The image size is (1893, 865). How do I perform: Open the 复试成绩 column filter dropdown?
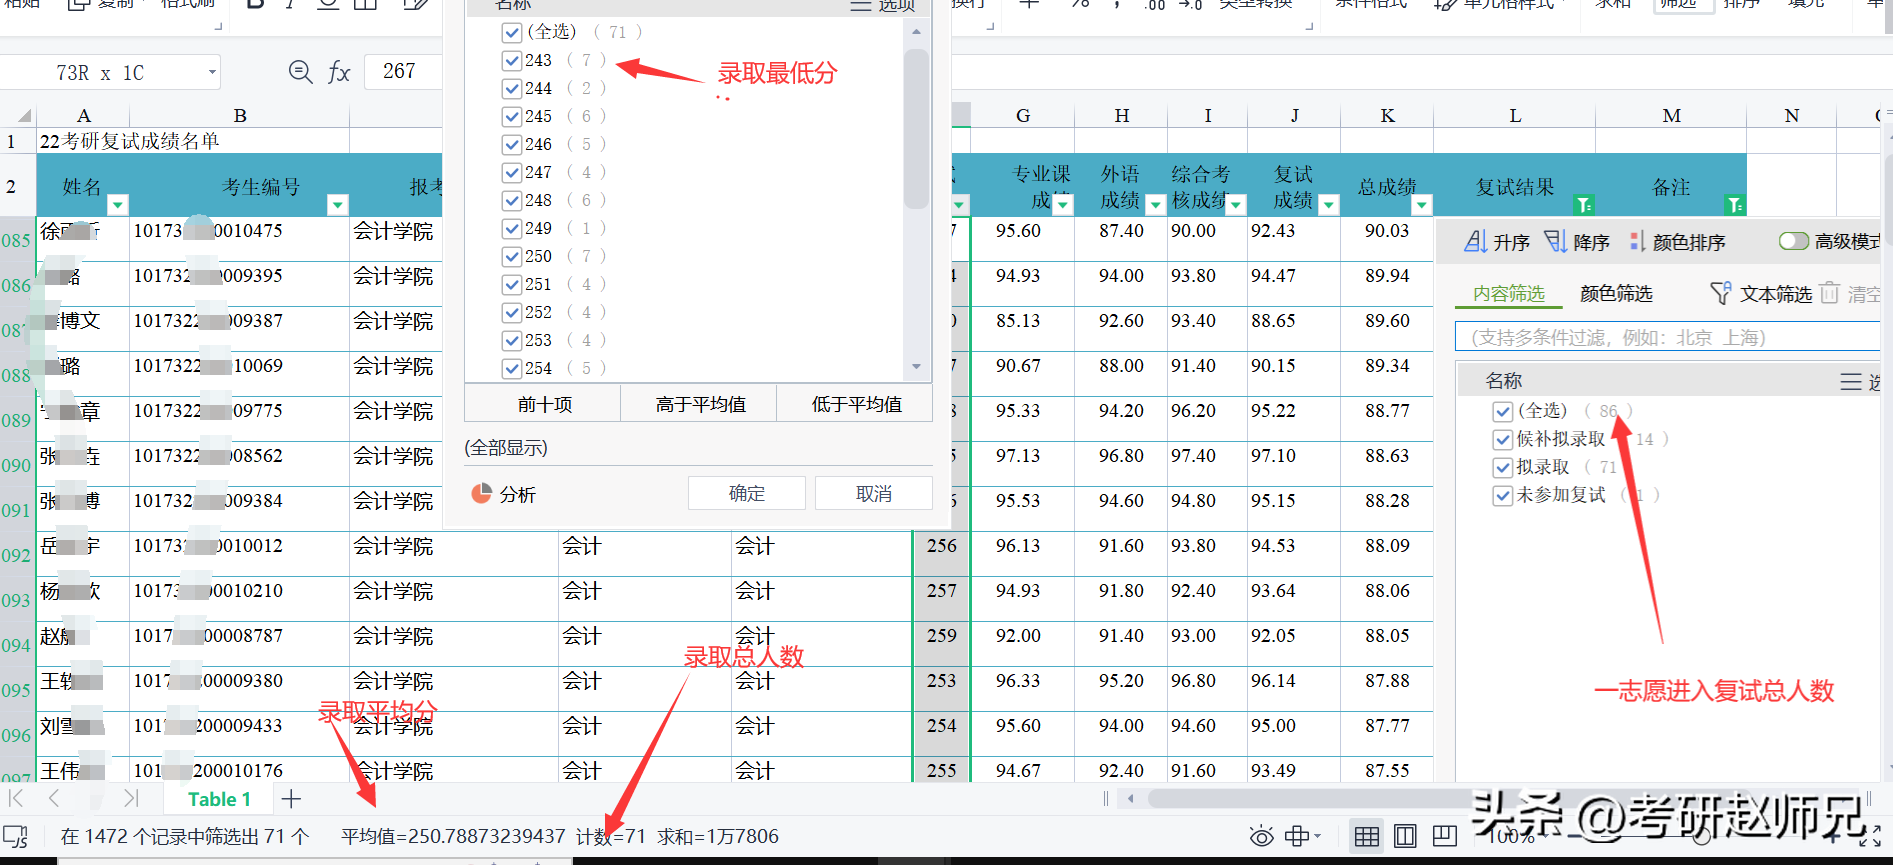pyautogui.click(x=1329, y=205)
